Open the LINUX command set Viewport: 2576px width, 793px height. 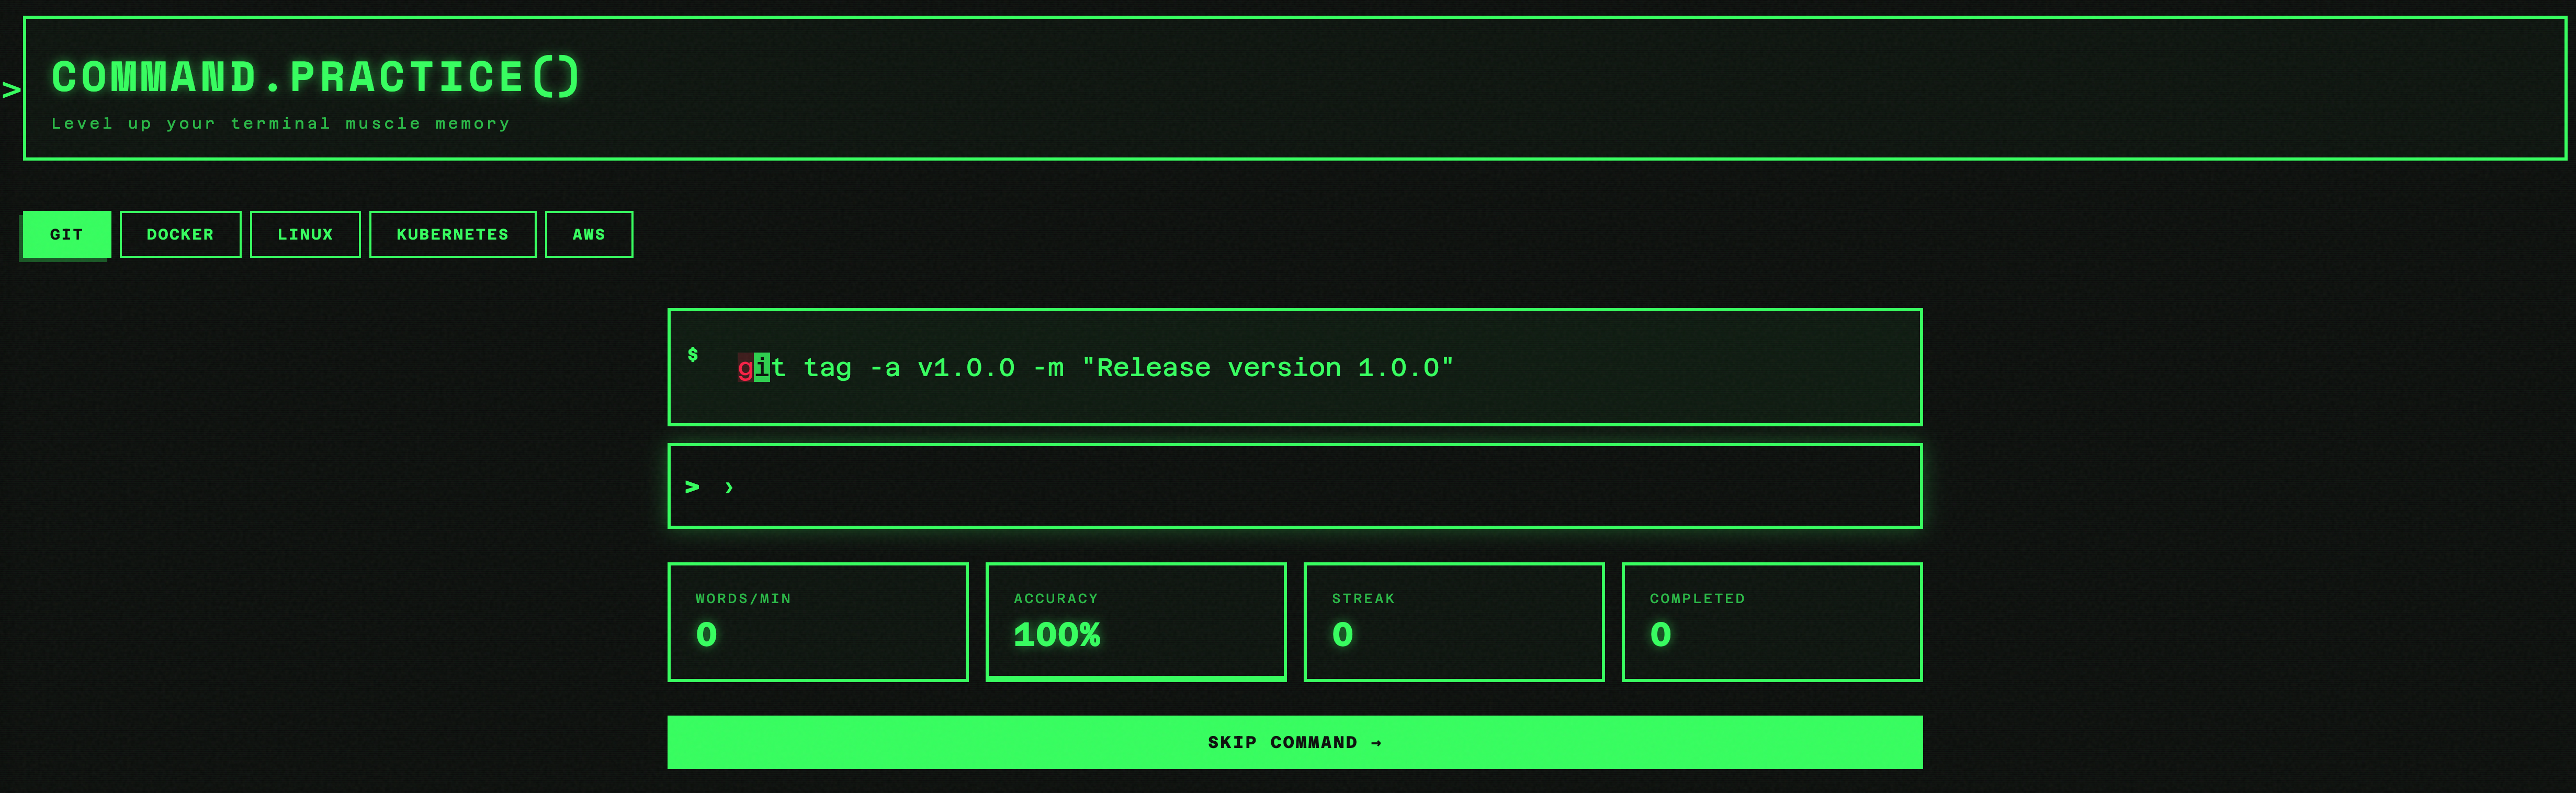tap(305, 234)
